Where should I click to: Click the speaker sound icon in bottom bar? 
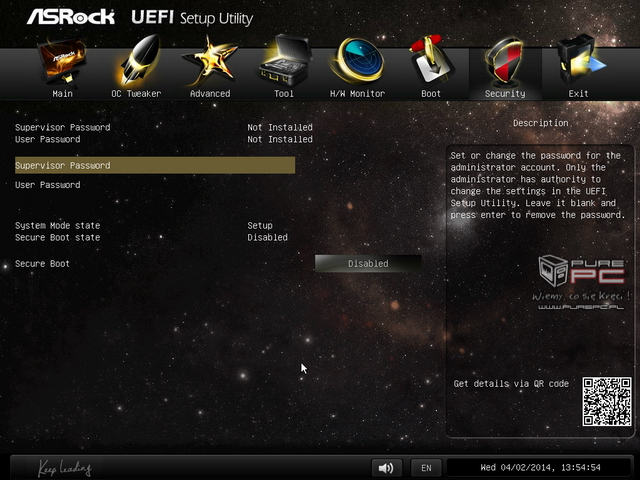[x=386, y=468]
